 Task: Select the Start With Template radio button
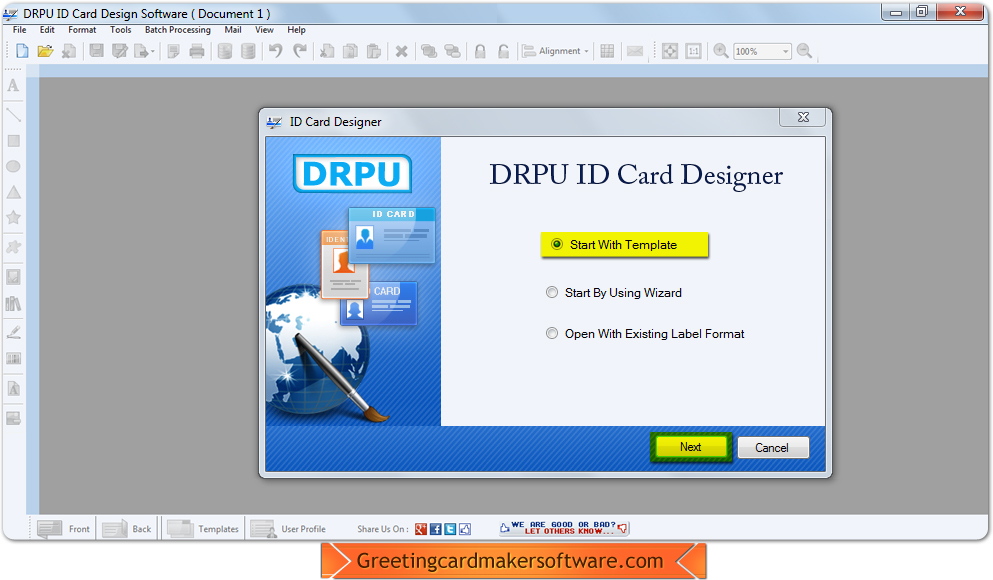tap(557, 244)
